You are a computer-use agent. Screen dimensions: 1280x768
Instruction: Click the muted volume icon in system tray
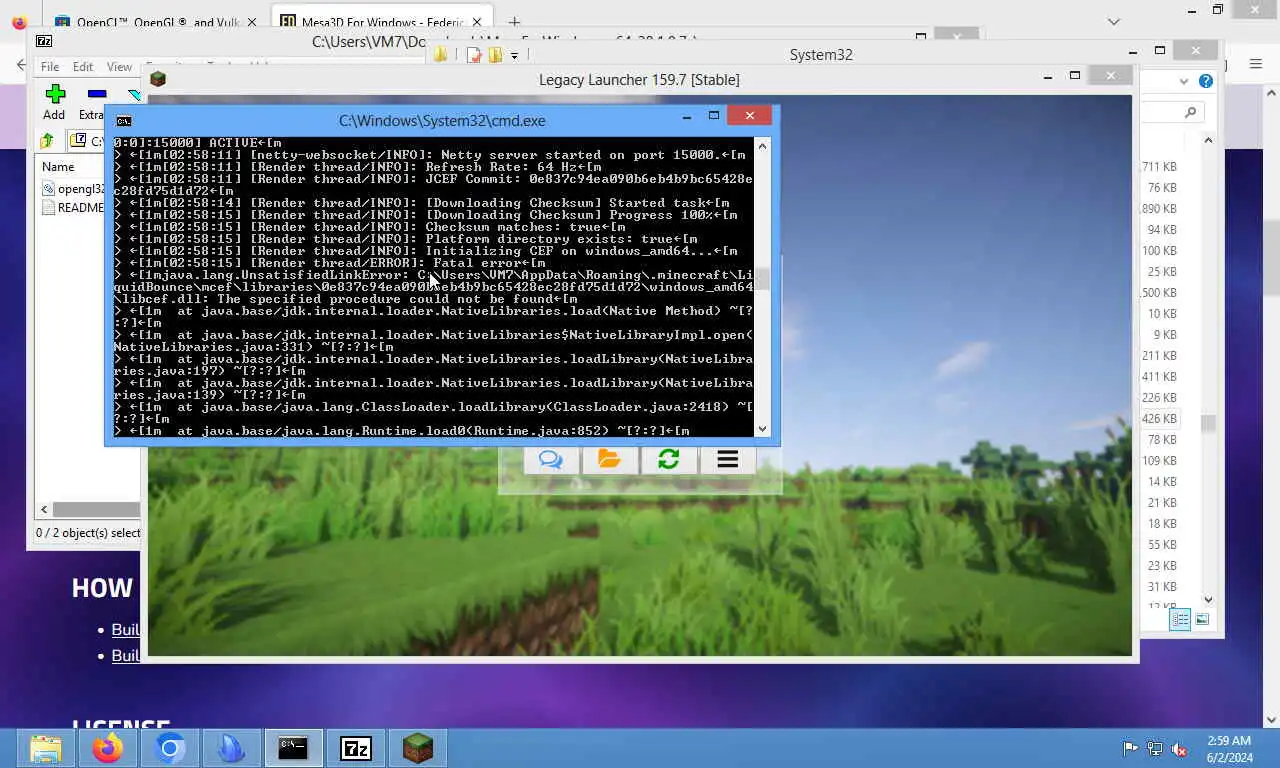click(1179, 748)
